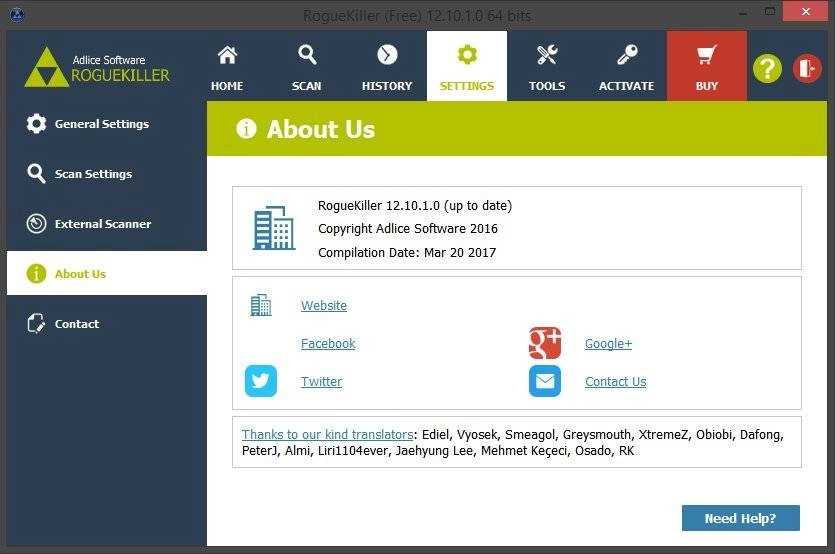The width and height of the screenshot is (835, 554).
Task: Click the RogueKiller 12.10.1.0 version text
Action: (x=415, y=206)
